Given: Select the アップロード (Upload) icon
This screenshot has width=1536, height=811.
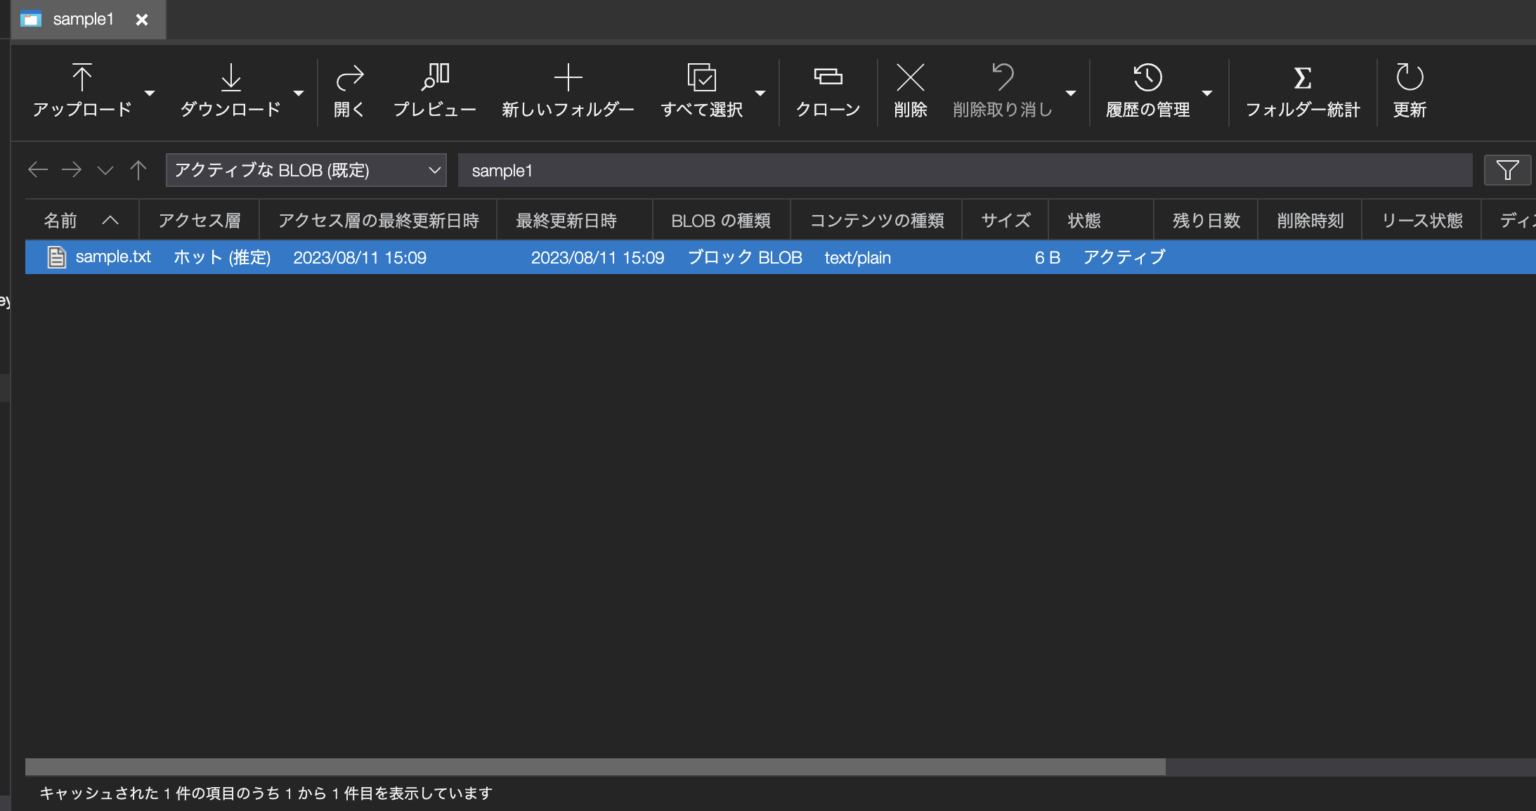Looking at the screenshot, I should (81, 90).
